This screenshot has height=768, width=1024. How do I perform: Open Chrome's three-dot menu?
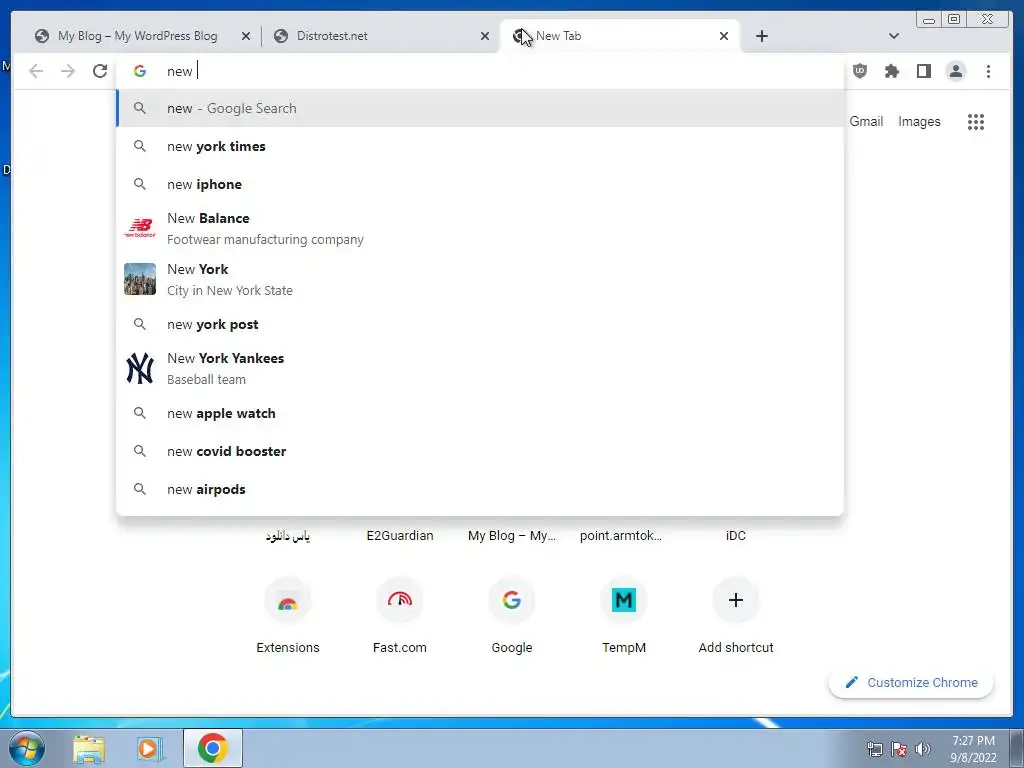(988, 71)
